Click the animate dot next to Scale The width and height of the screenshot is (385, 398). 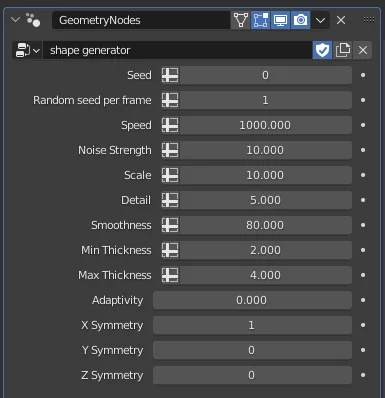click(363, 175)
